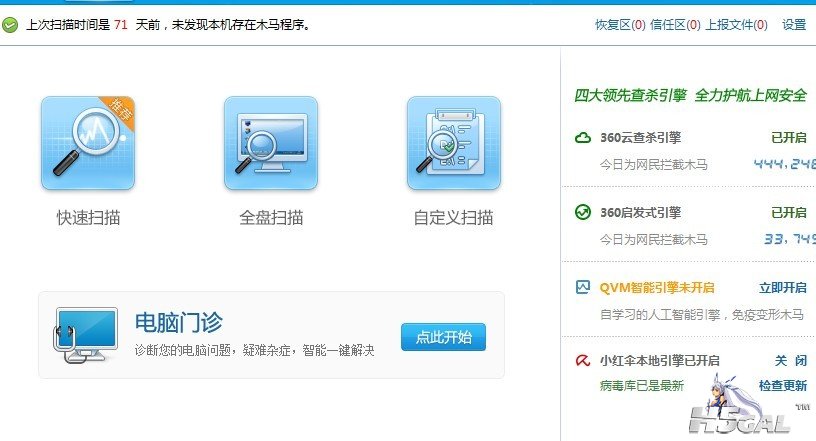
Task: Launch the 全盘扫描 full disk scan icon
Action: tap(271, 143)
